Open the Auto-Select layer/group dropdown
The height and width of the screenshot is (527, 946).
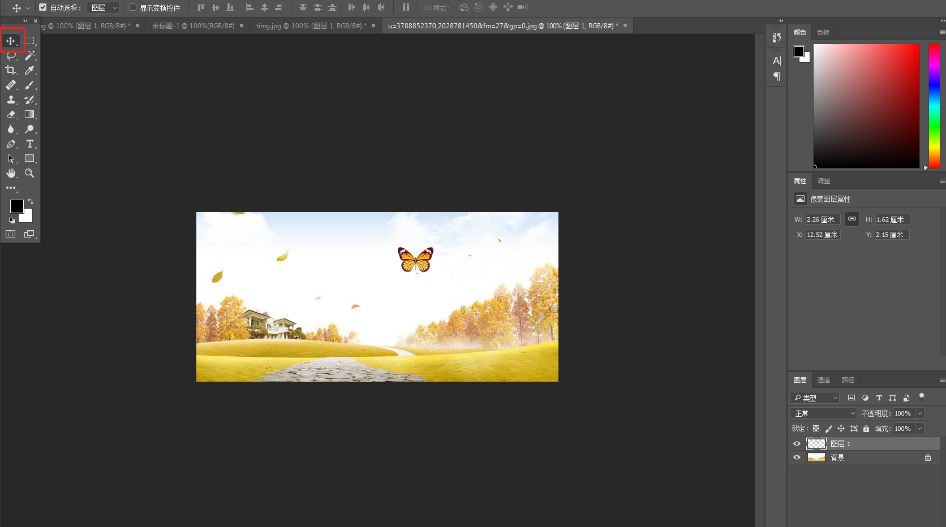tap(103, 7)
